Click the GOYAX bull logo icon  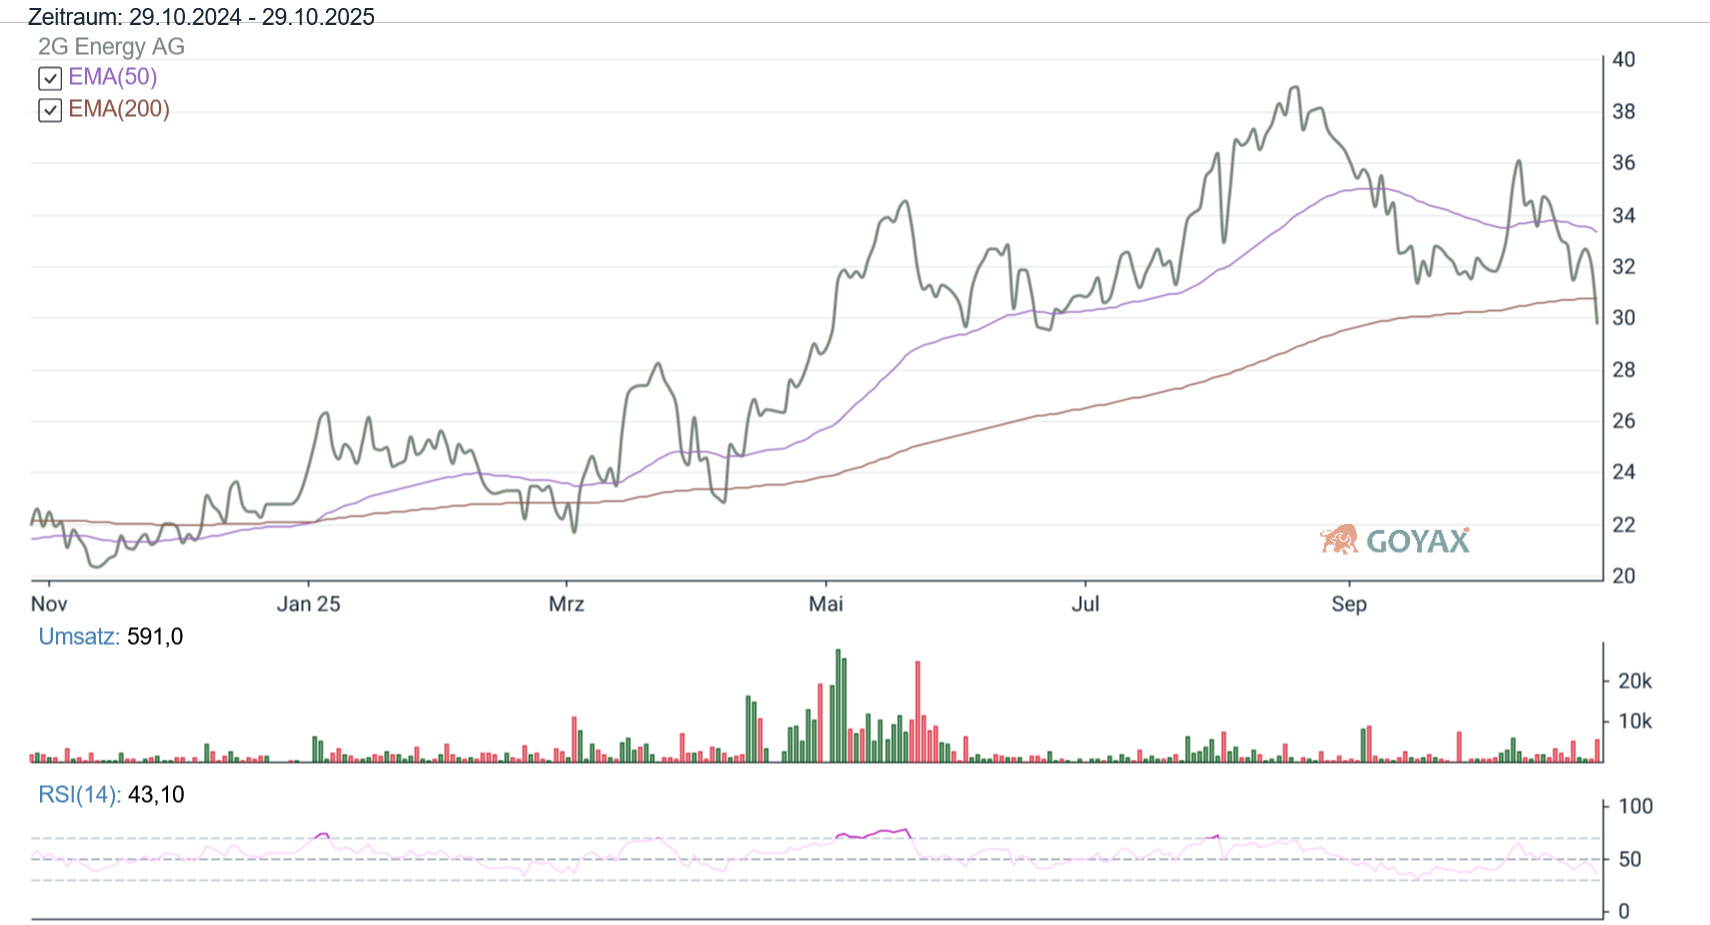[x=1339, y=540]
